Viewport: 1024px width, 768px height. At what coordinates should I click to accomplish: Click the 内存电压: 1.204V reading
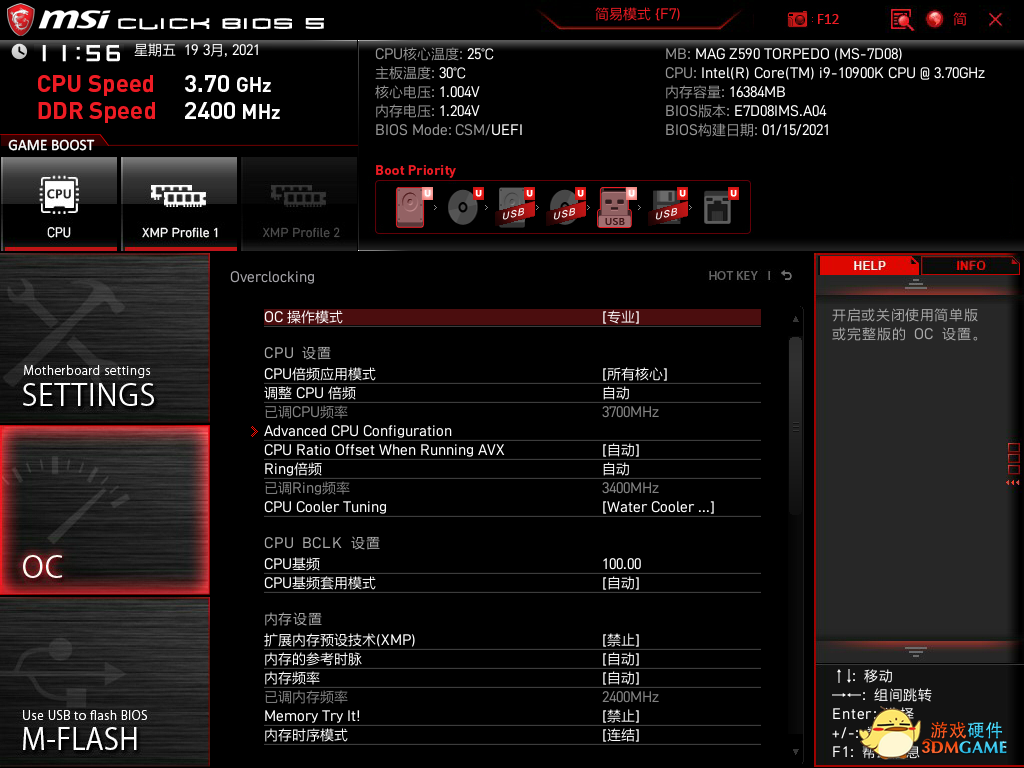(x=427, y=111)
